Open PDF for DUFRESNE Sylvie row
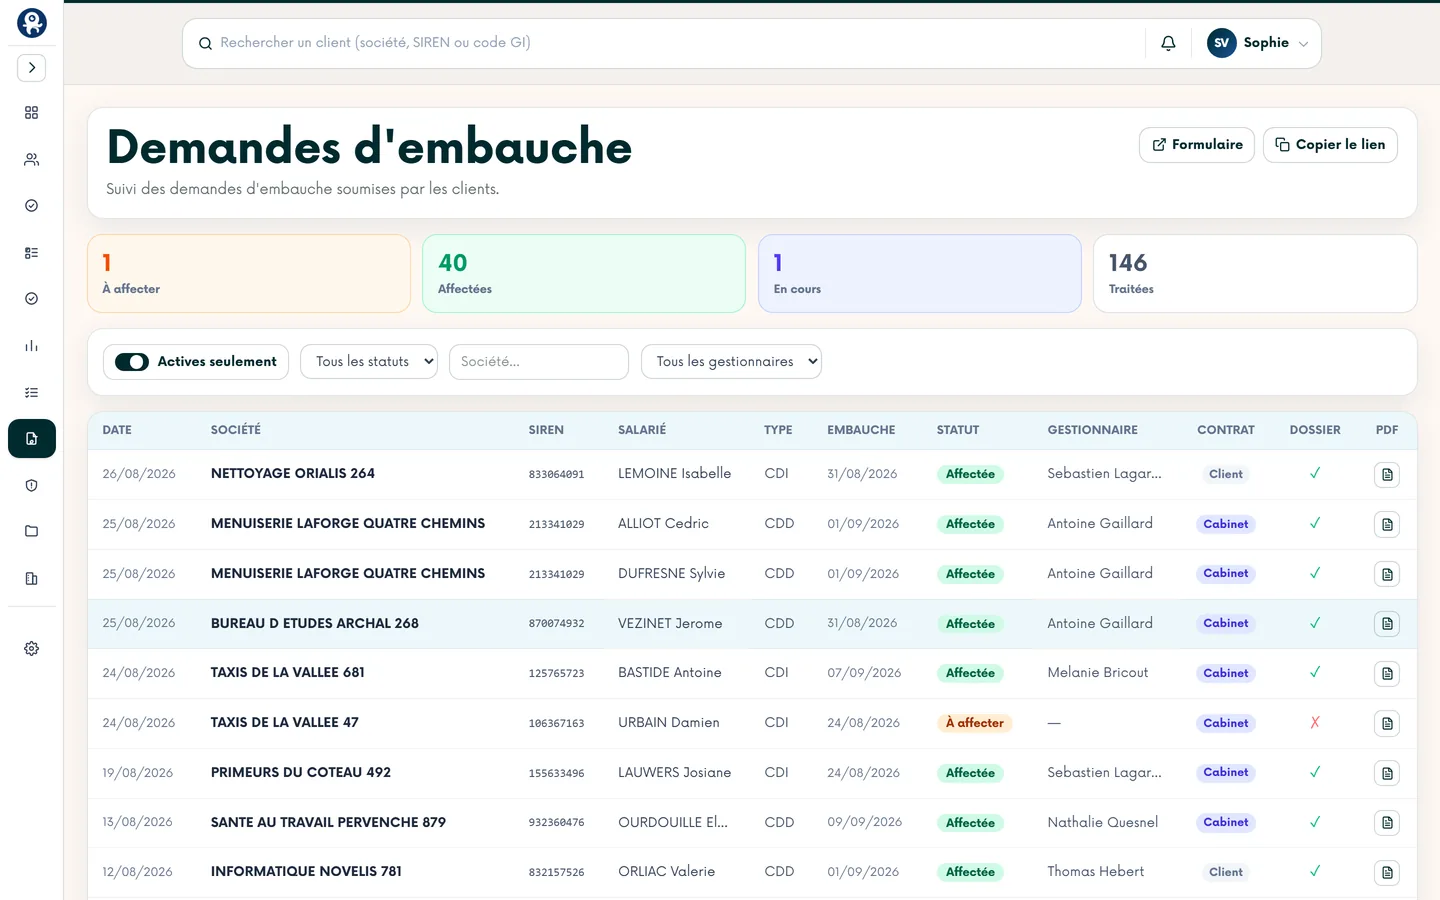 [x=1387, y=574]
